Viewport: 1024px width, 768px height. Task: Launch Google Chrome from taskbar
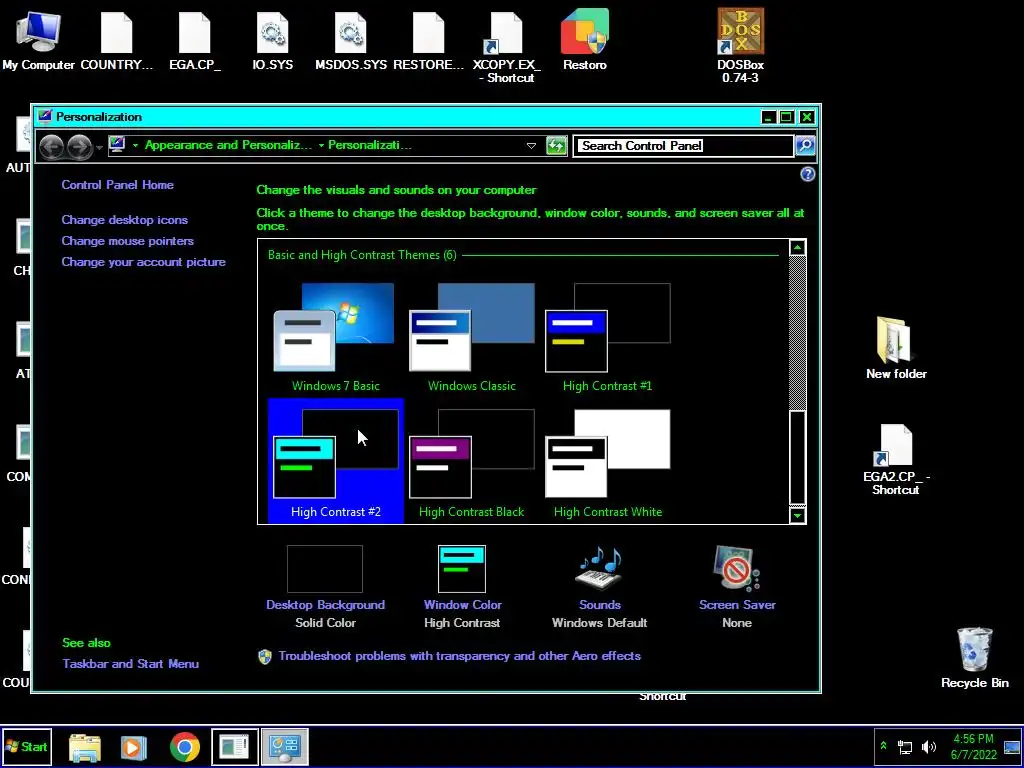185,747
